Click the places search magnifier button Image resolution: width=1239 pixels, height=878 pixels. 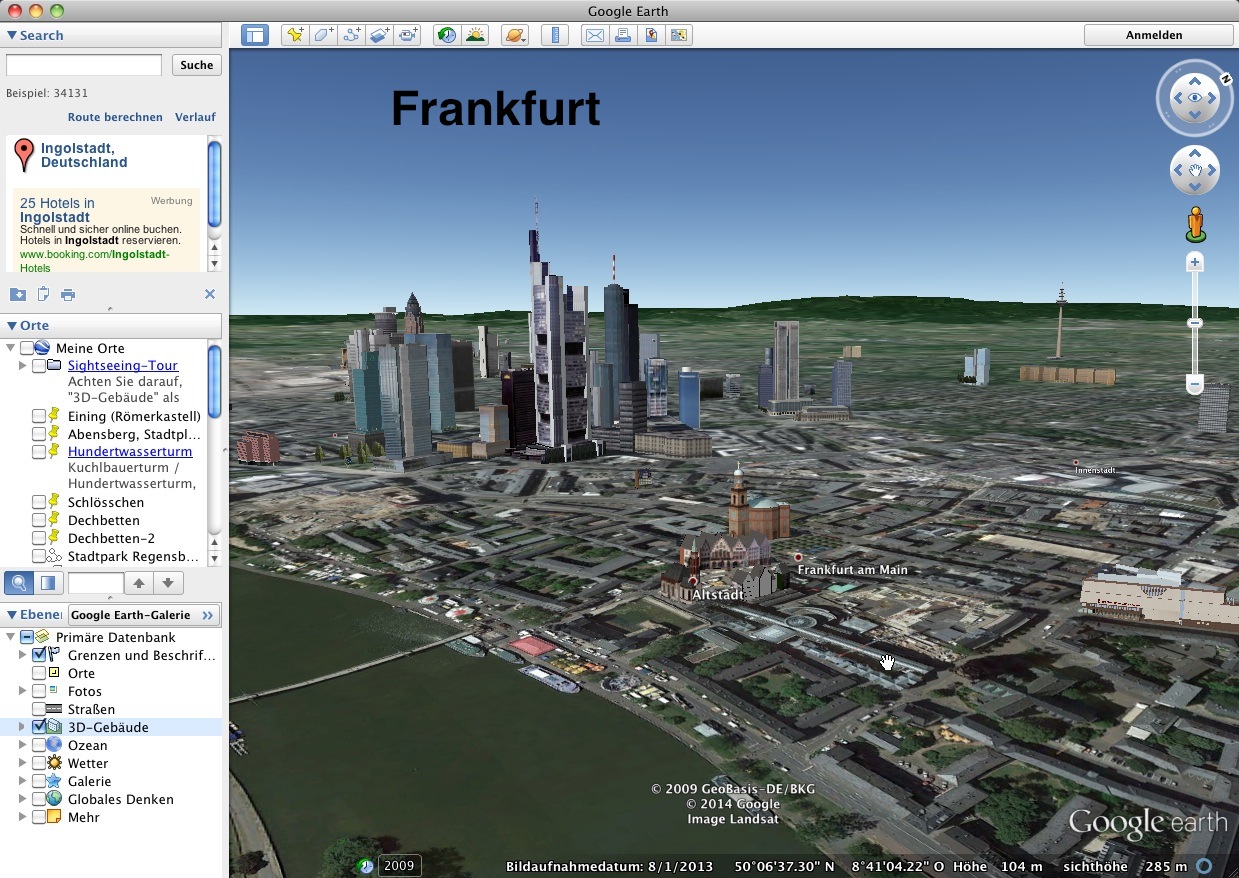coord(19,583)
